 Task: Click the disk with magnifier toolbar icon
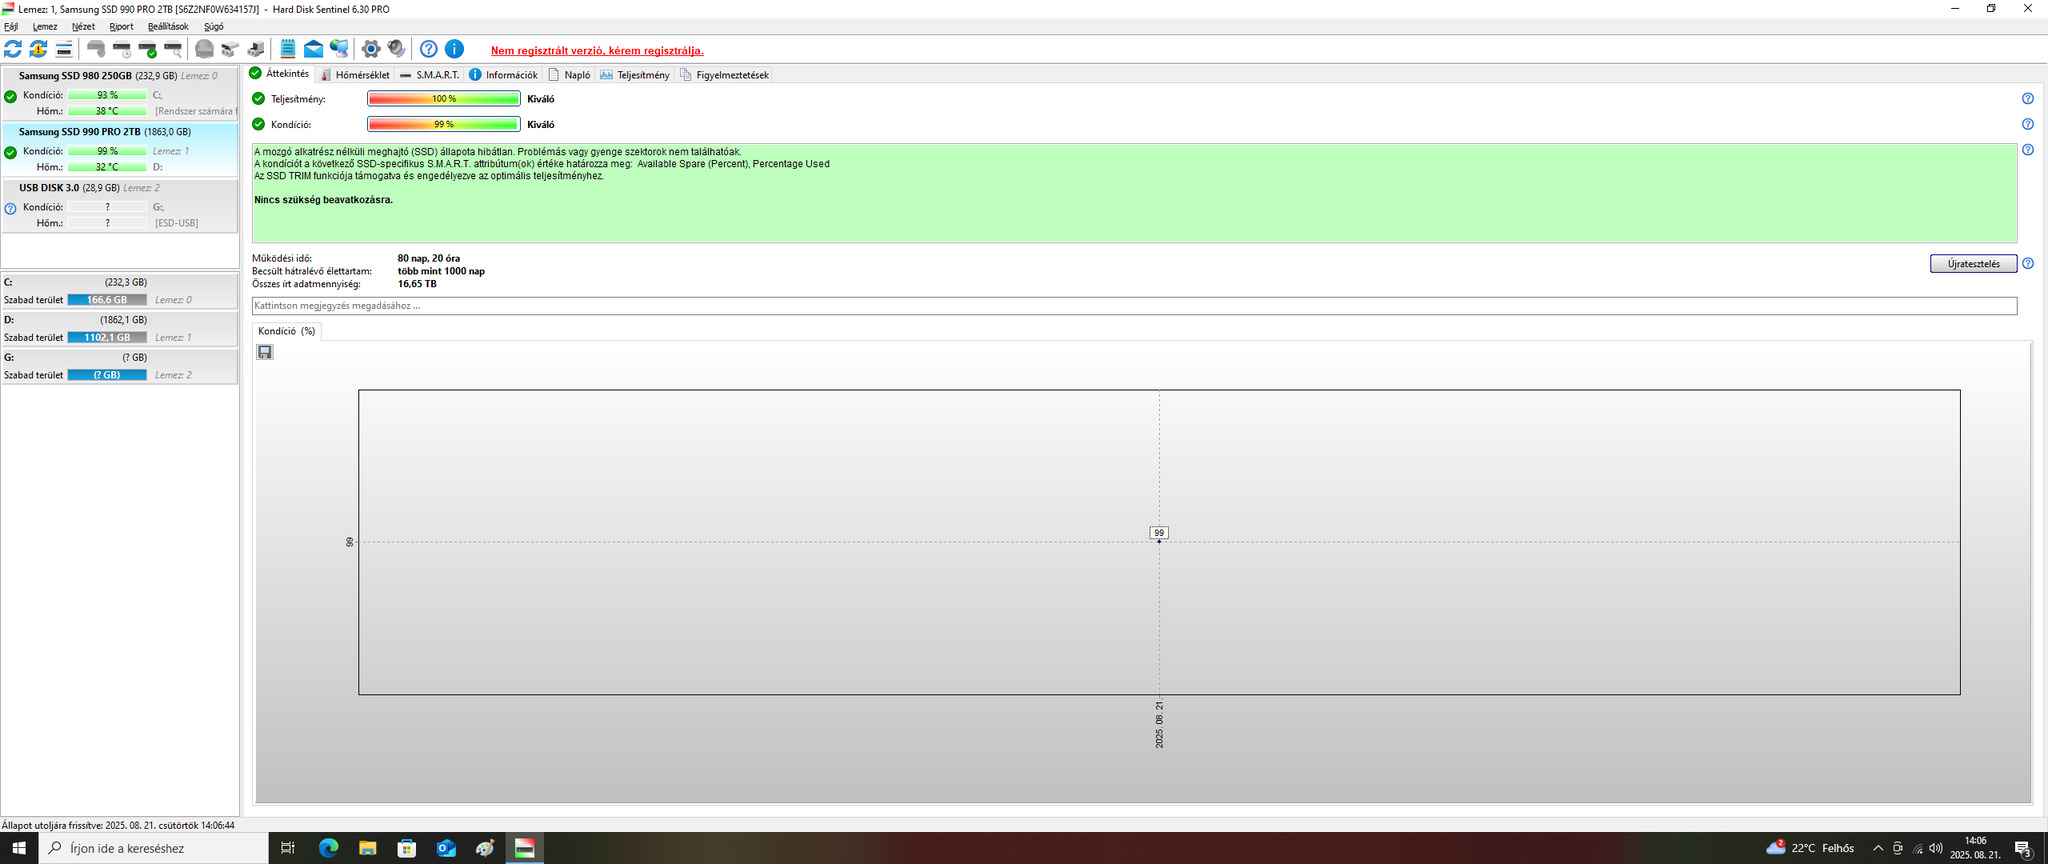click(173, 49)
